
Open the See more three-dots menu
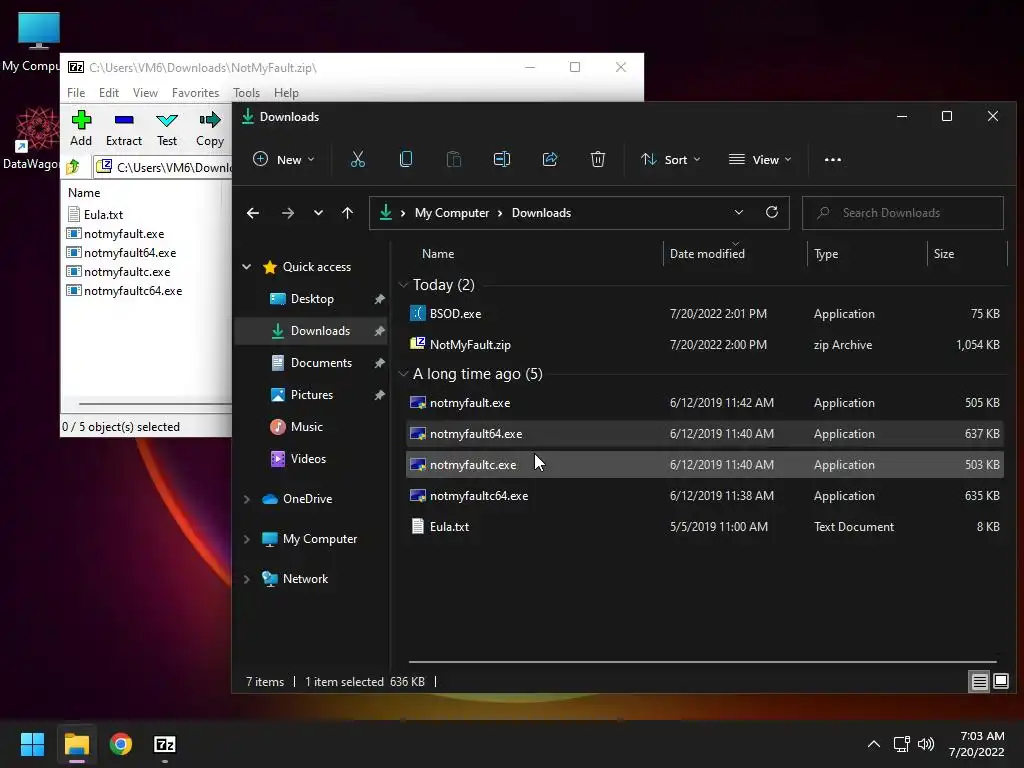pos(833,159)
